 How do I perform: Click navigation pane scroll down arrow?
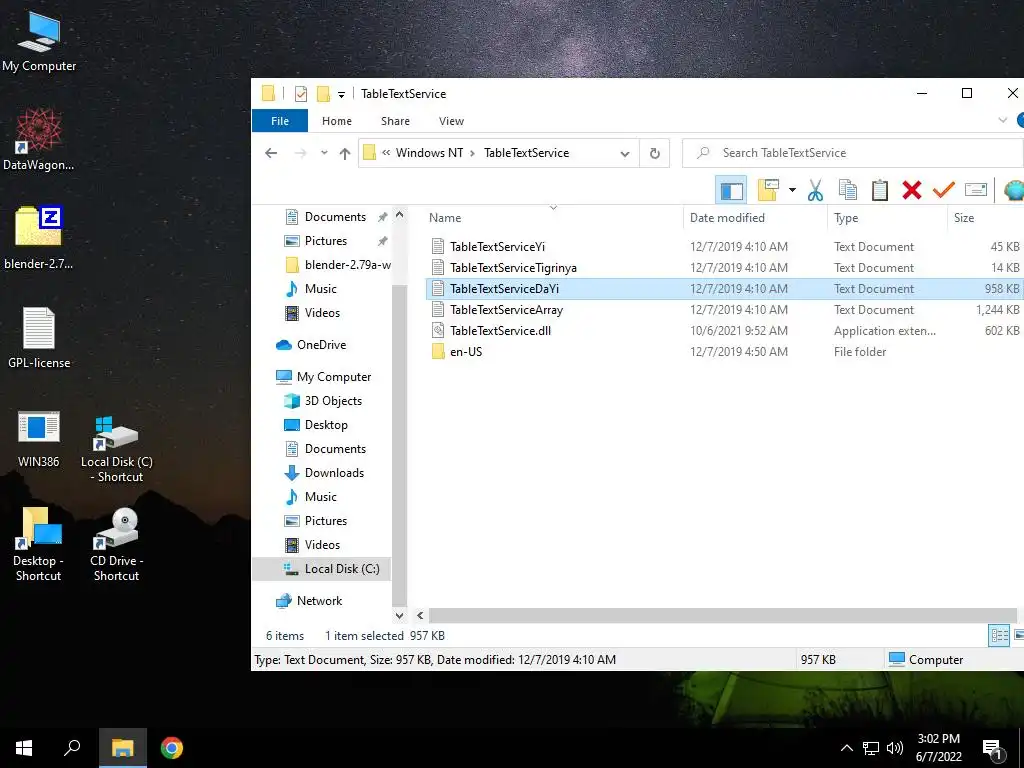coord(400,615)
